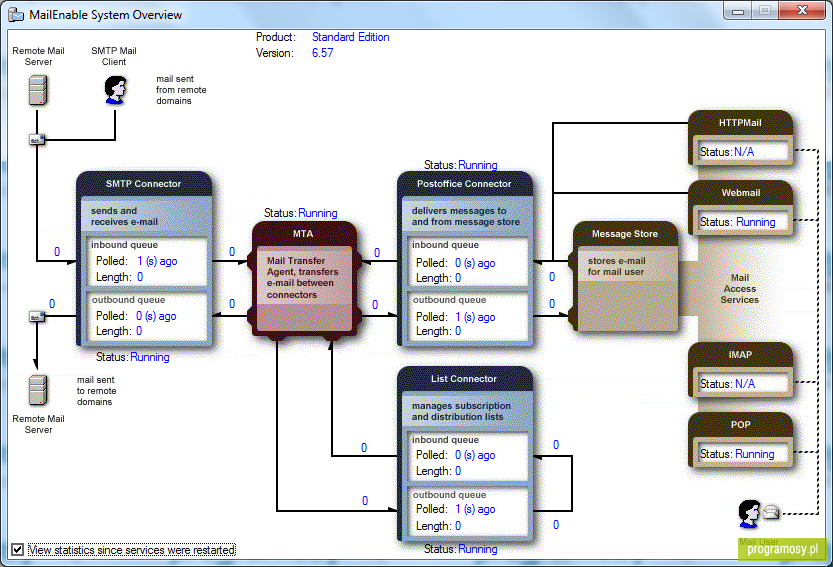
Task: Click the POP service header
Action: pyautogui.click(x=740, y=425)
